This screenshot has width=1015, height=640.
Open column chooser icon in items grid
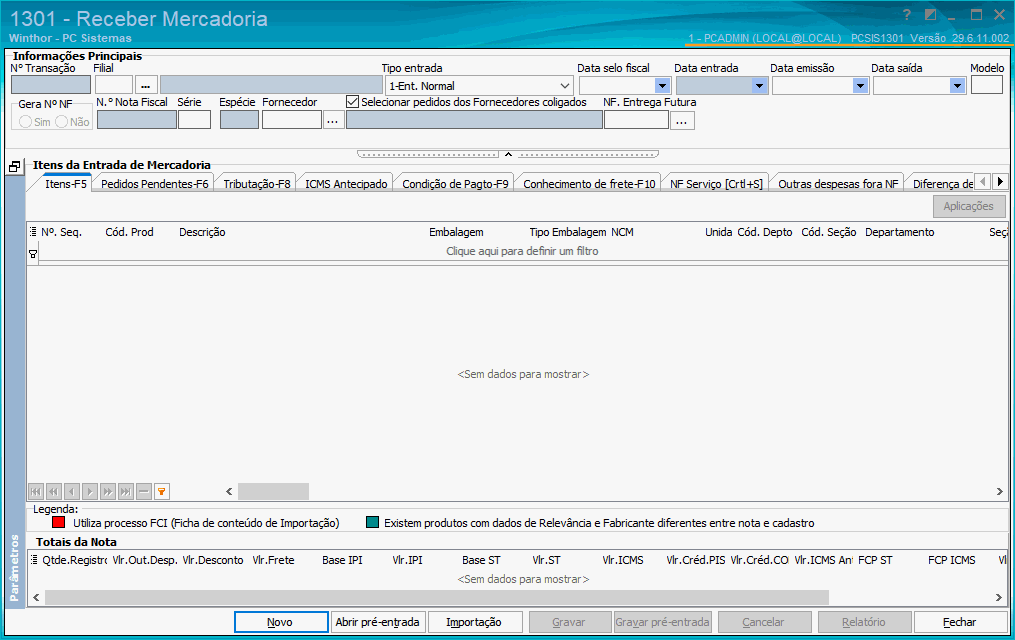(33, 232)
